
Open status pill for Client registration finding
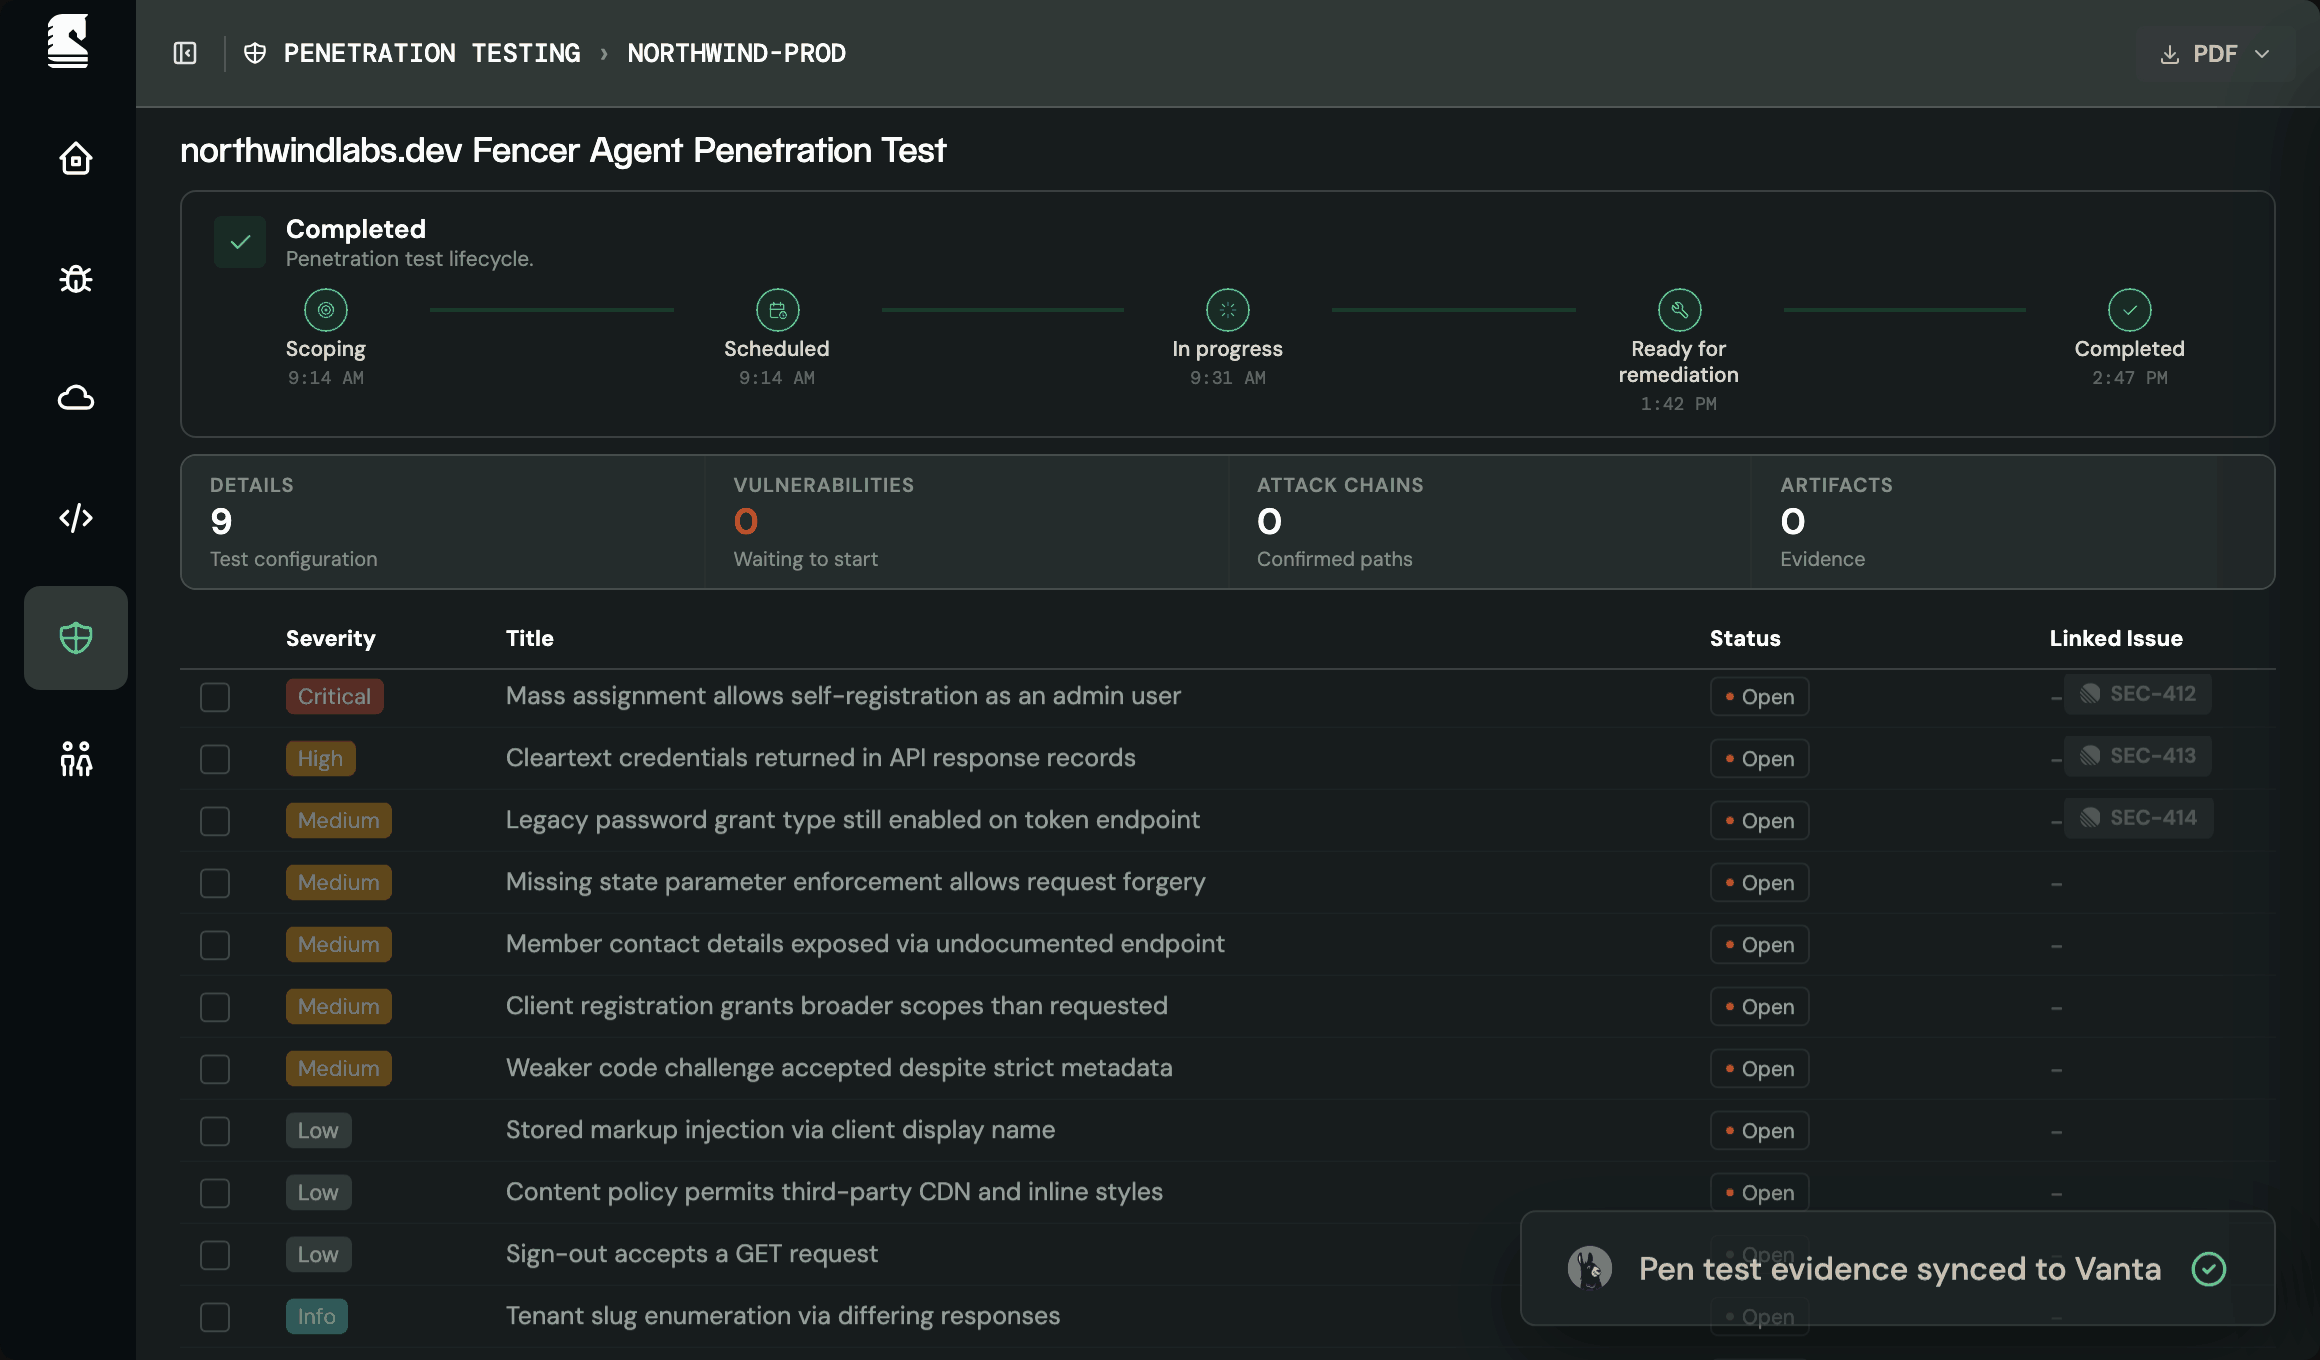point(1759,1007)
